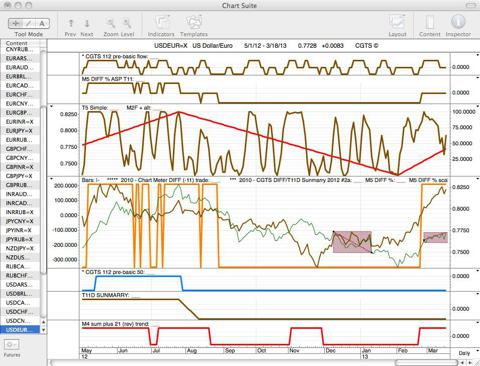Select USDEUR symbol in content list
The image size is (480, 366).
click(20, 330)
